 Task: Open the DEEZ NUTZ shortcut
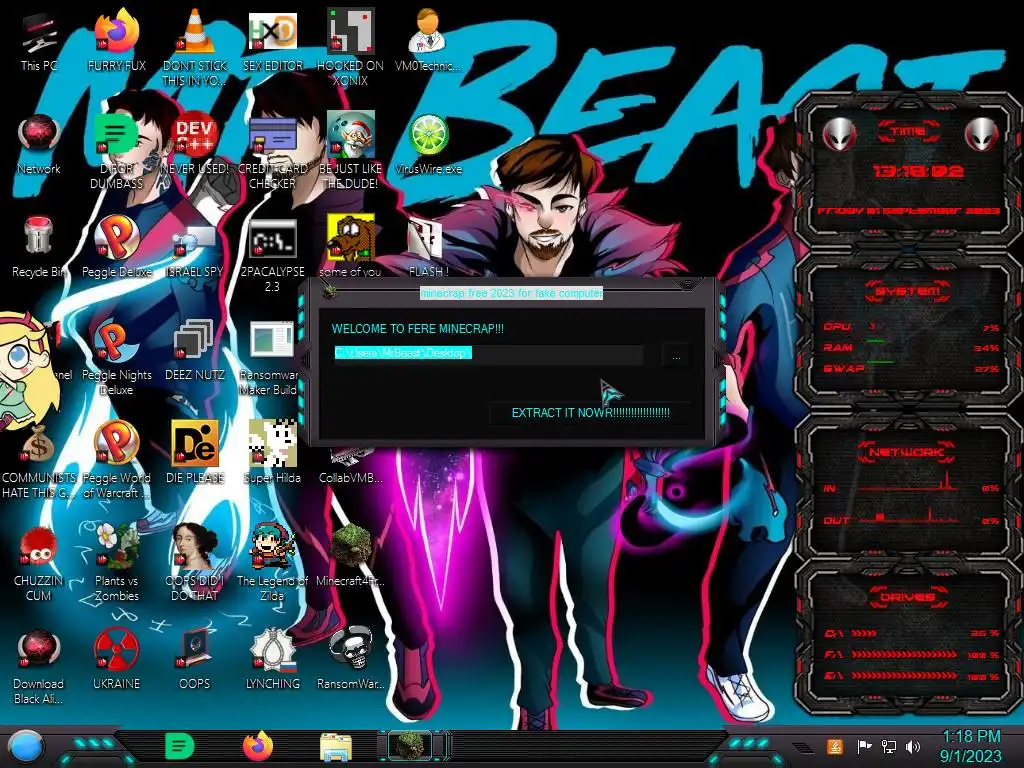pyautogui.click(x=195, y=350)
